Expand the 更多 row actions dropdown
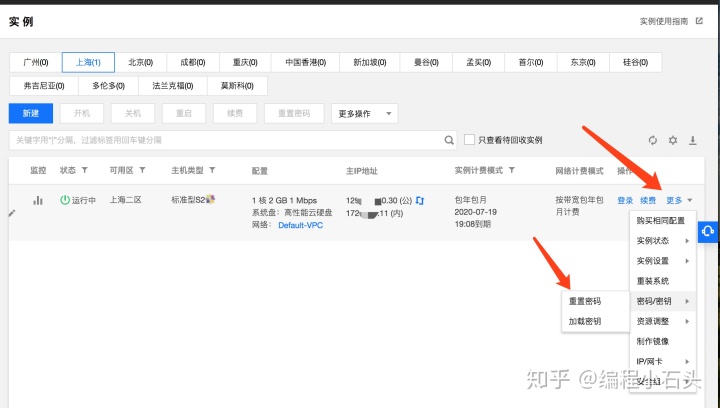The height and width of the screenshot is (408, 720). 679,200
